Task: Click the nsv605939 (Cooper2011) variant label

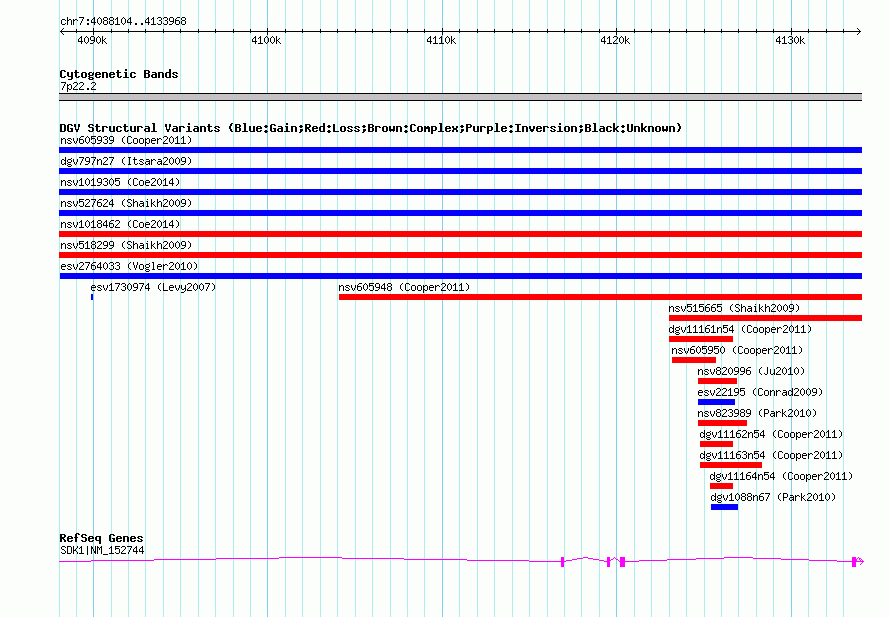Action: click(x=125, y=140)
